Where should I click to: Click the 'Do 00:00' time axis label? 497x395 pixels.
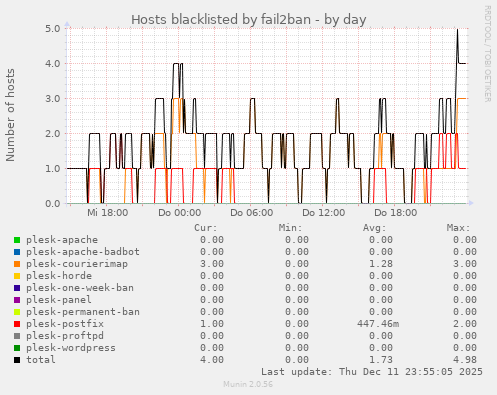[180, 213]
